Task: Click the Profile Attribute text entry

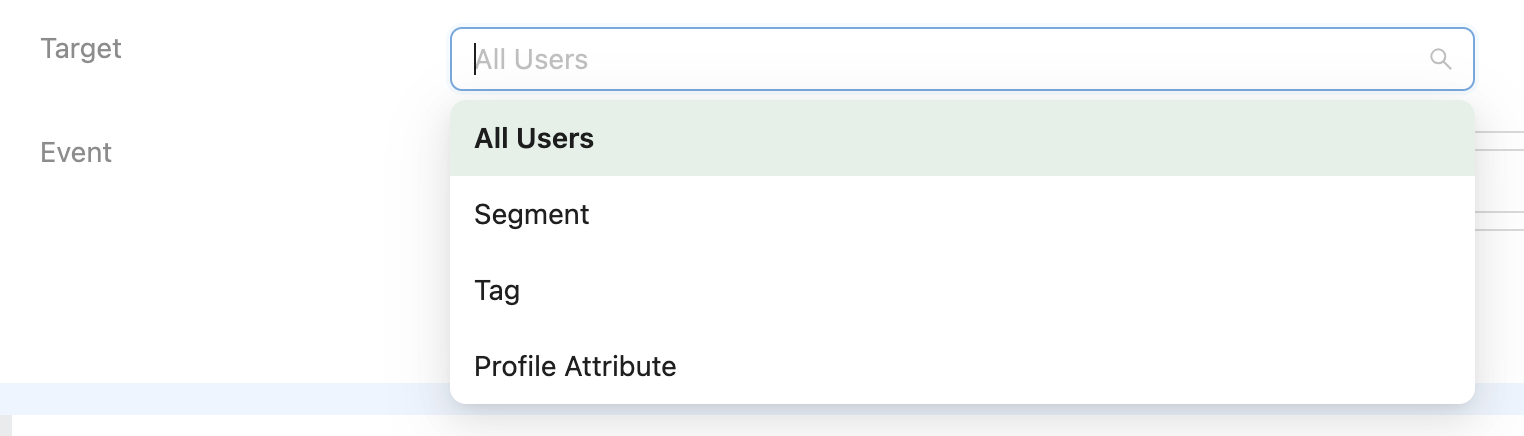Action: [575, 366]
